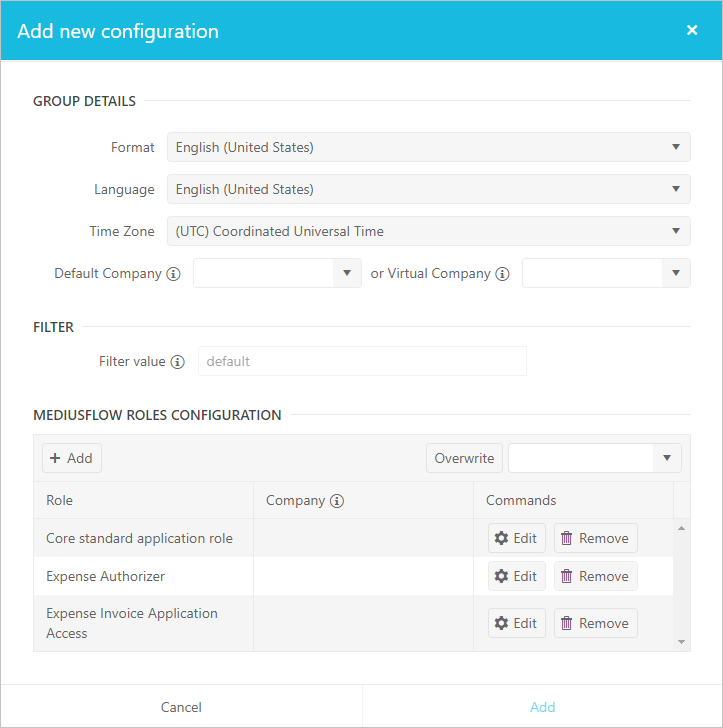Viewport: 723px width, 728px height.
Task: Select the Expense Invoice Application Access text
Action: (x=131, y=623)
